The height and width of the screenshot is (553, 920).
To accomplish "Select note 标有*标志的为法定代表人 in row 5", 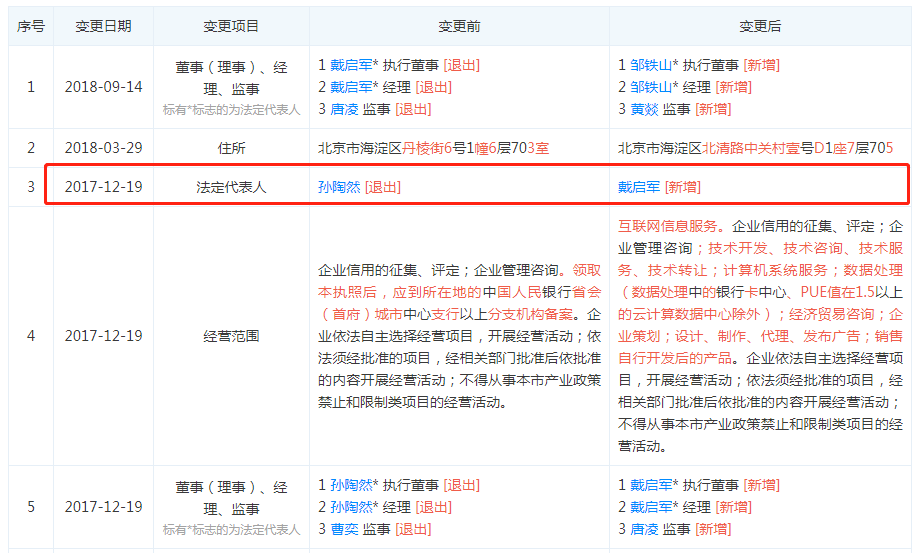I will [231, 530].
